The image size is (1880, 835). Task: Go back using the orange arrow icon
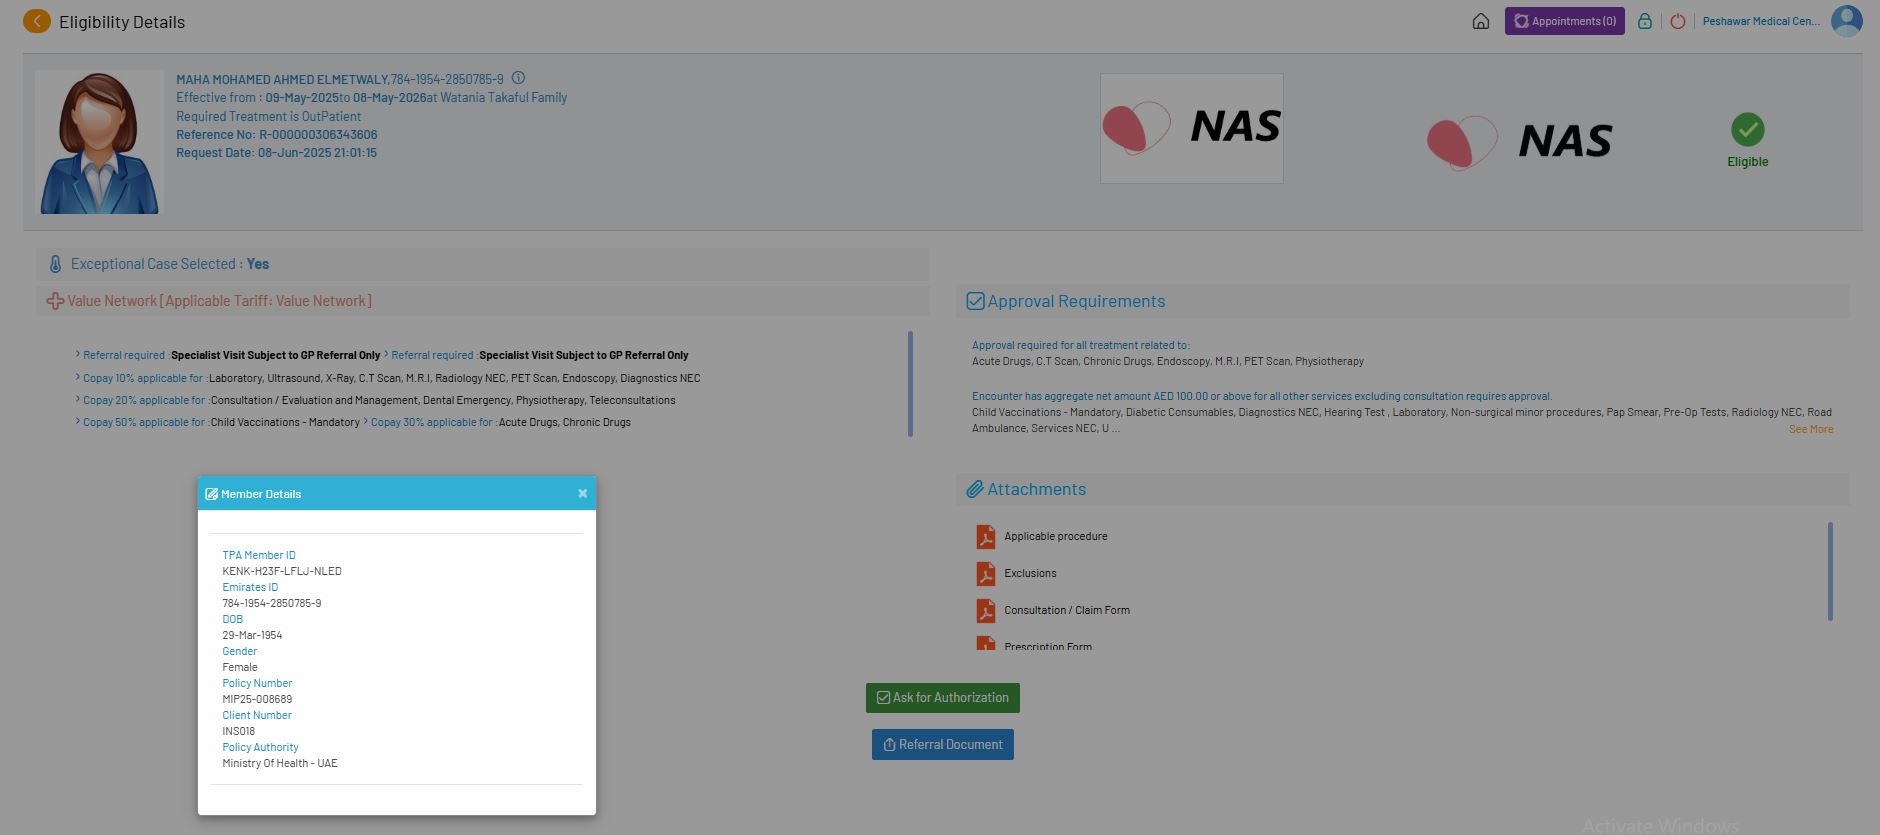pyautogui.click(x=37, y=21)
